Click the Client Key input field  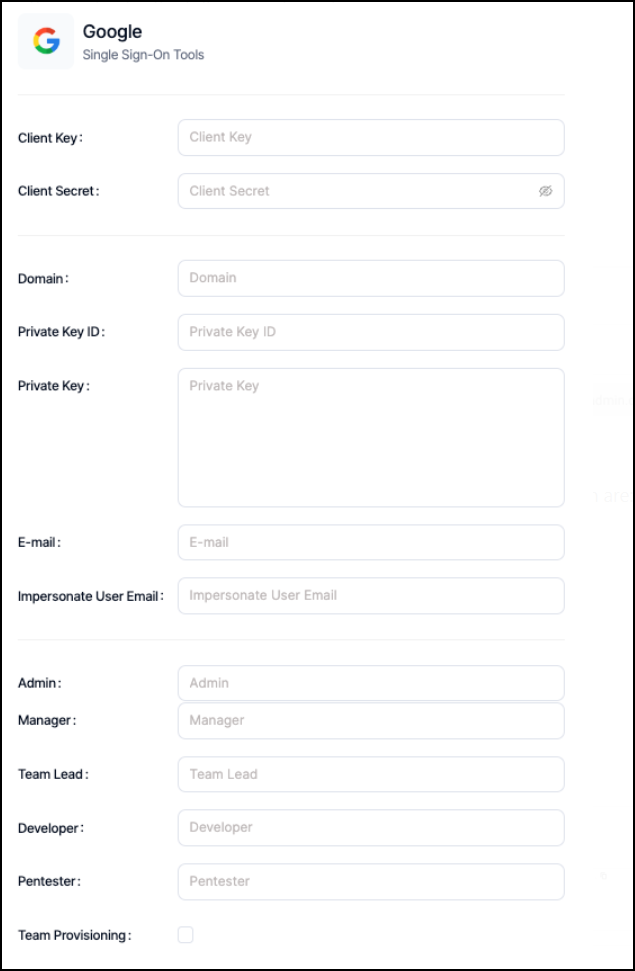pos(370,137)
